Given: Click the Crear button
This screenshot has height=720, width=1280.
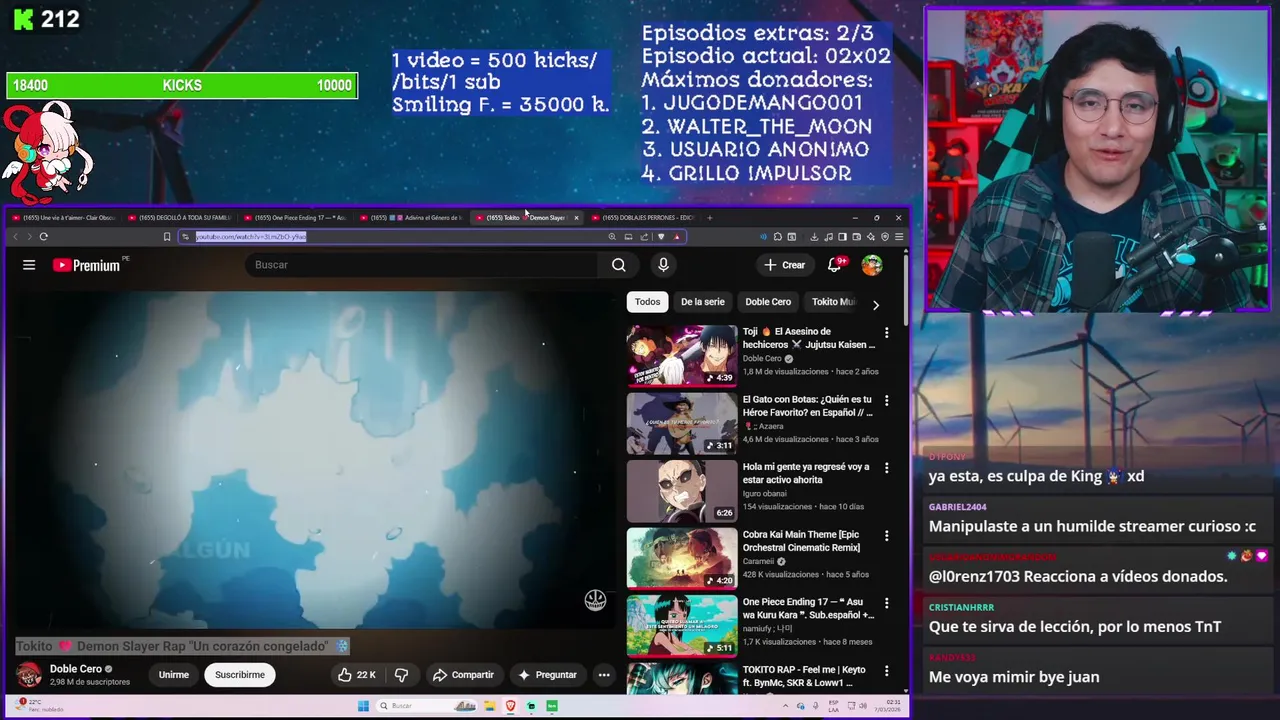Looking at the screenshot, I should pos(785,265).
